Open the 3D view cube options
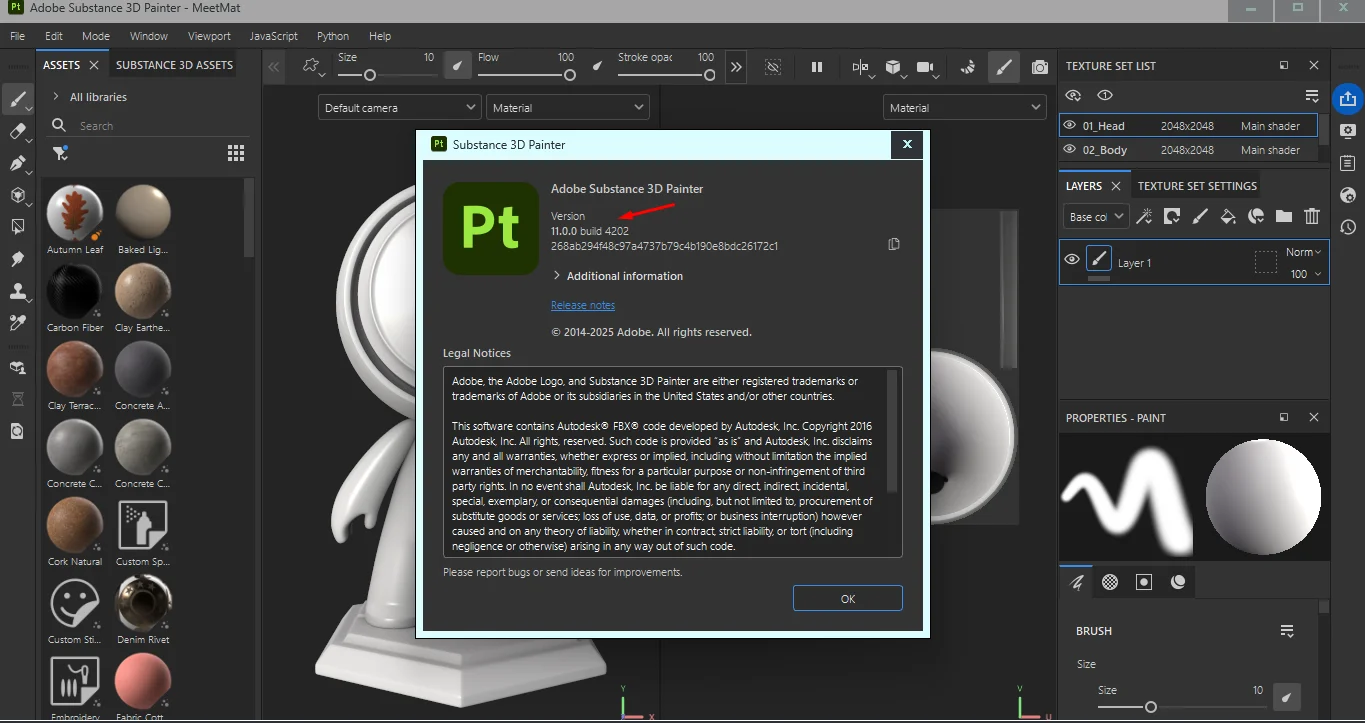Image resolution: width=1365 pixels, height=723 pixels. 893,67
